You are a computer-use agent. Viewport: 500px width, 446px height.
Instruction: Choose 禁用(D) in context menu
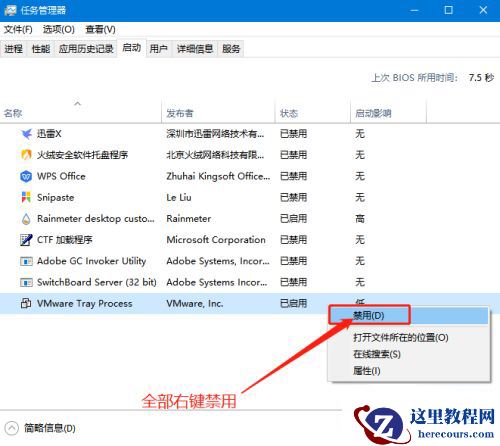click(x=409, y=315)
